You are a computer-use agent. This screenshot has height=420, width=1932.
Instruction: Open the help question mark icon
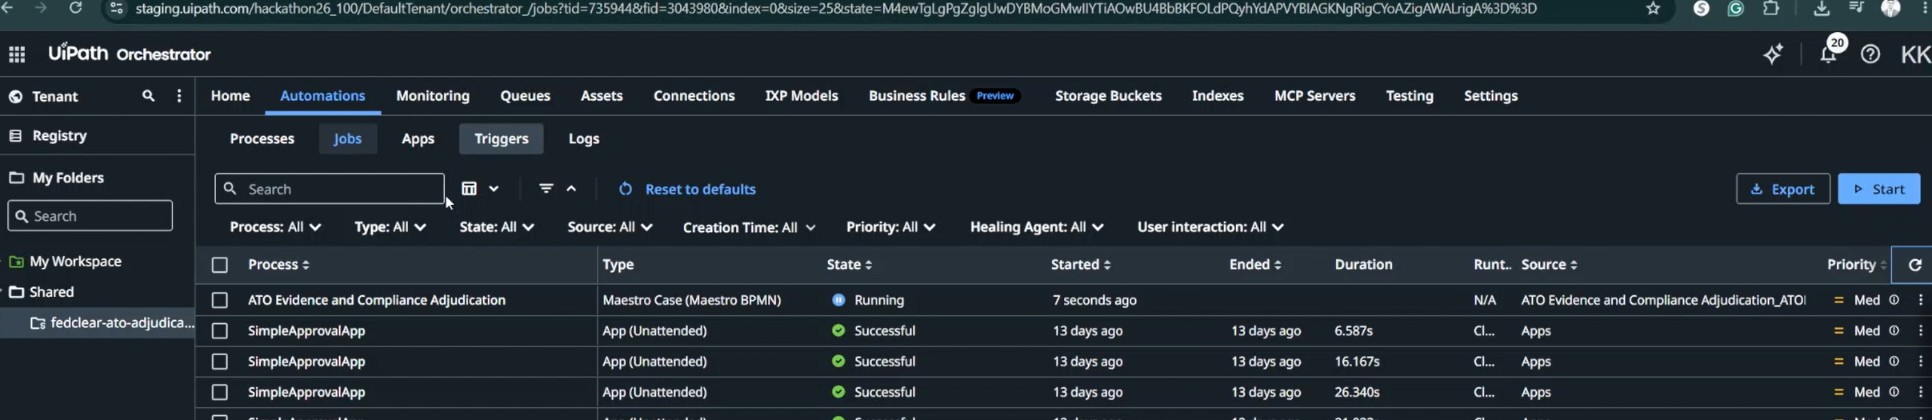click(1870, 54)
